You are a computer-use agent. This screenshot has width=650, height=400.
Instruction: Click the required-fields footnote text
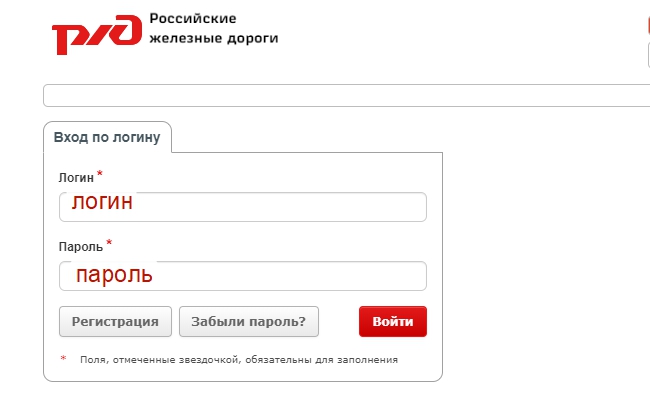tap(239, 360)
